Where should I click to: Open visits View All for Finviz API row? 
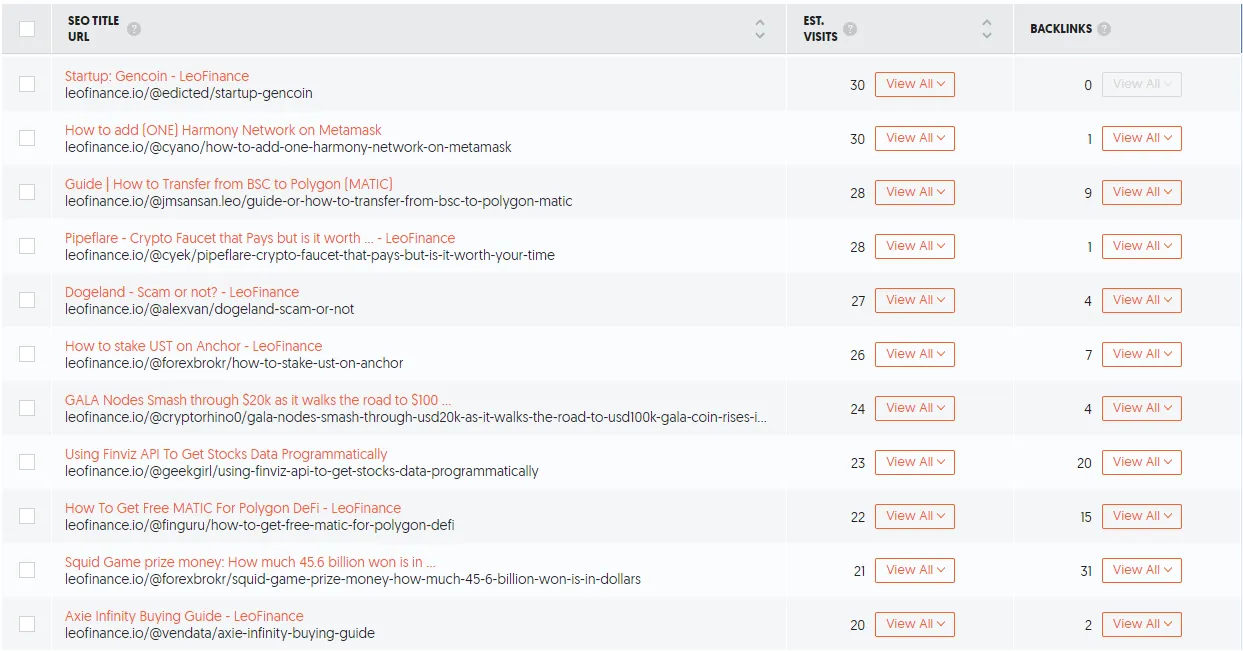(x=915, y=462)
